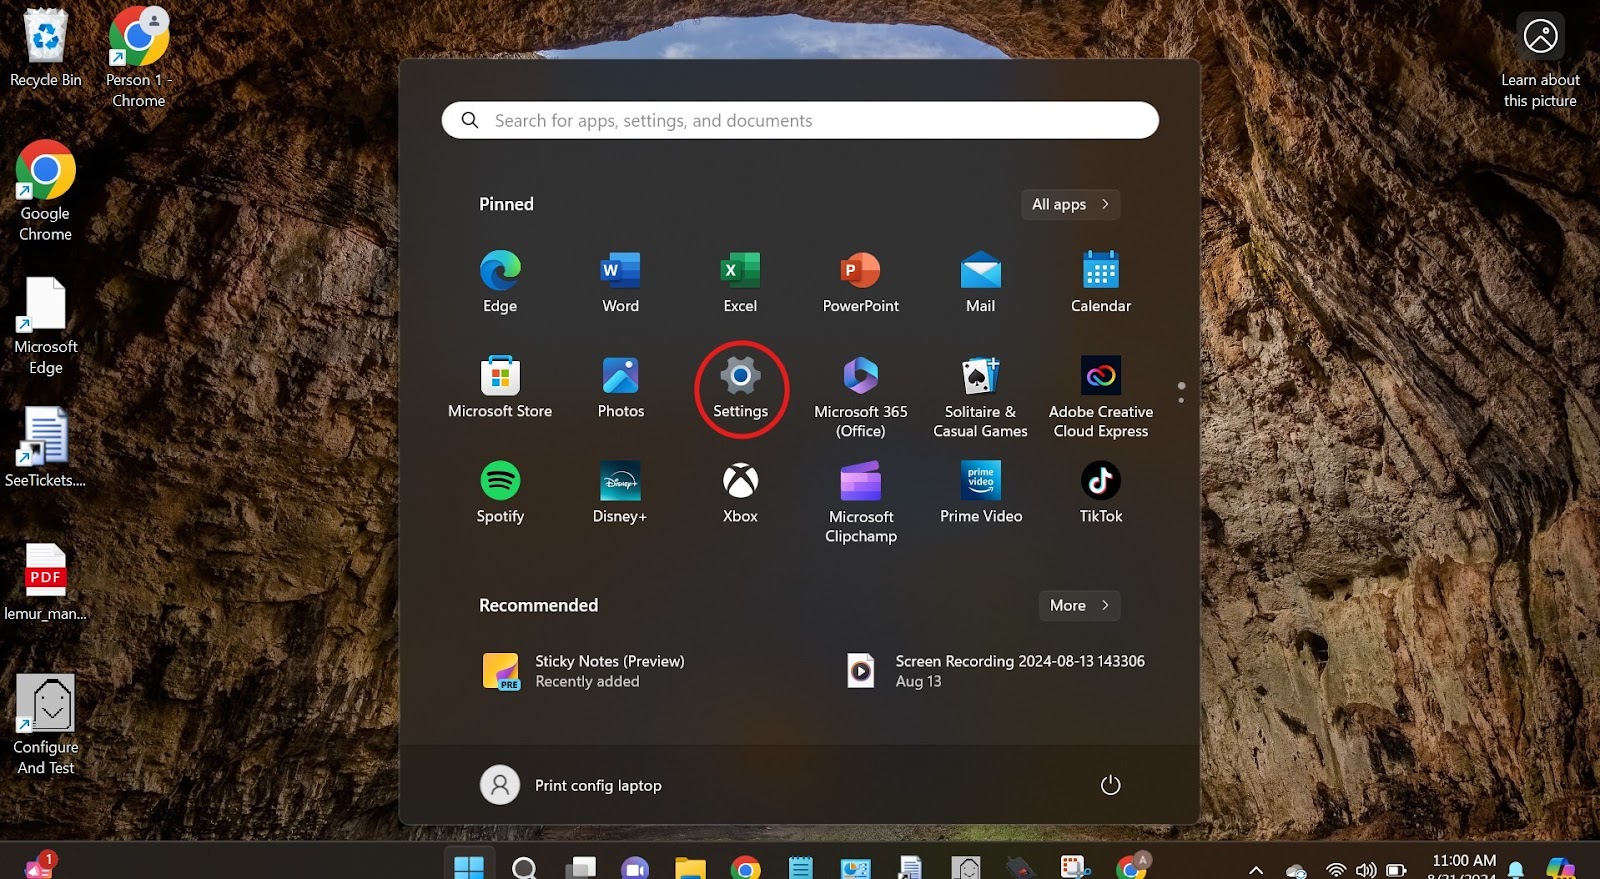Open Snipping Tool on the taskbar

(1075, 868)
